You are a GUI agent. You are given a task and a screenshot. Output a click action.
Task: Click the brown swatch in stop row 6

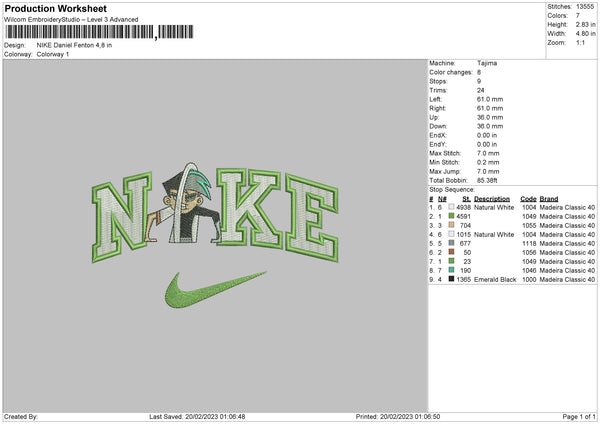point(451,252)
